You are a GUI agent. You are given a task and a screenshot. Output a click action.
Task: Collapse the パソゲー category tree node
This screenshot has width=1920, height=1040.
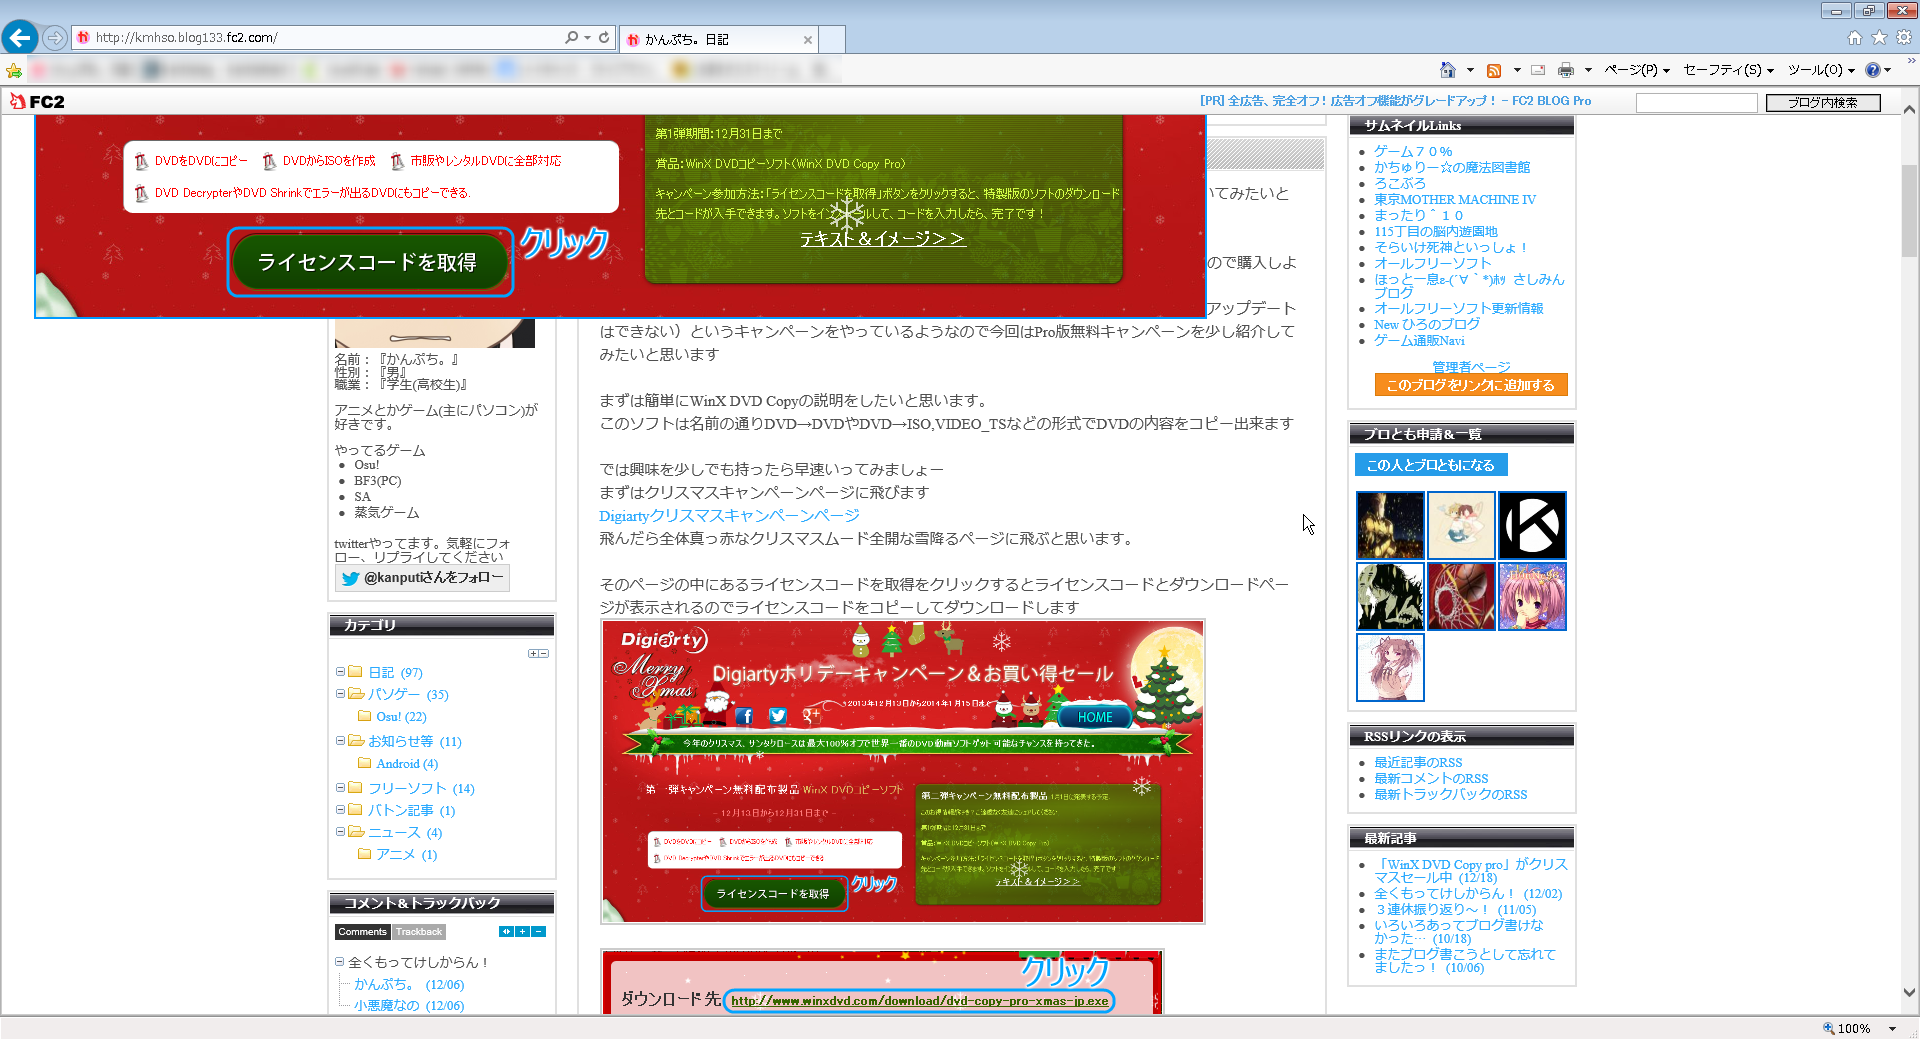coord(340,693)
